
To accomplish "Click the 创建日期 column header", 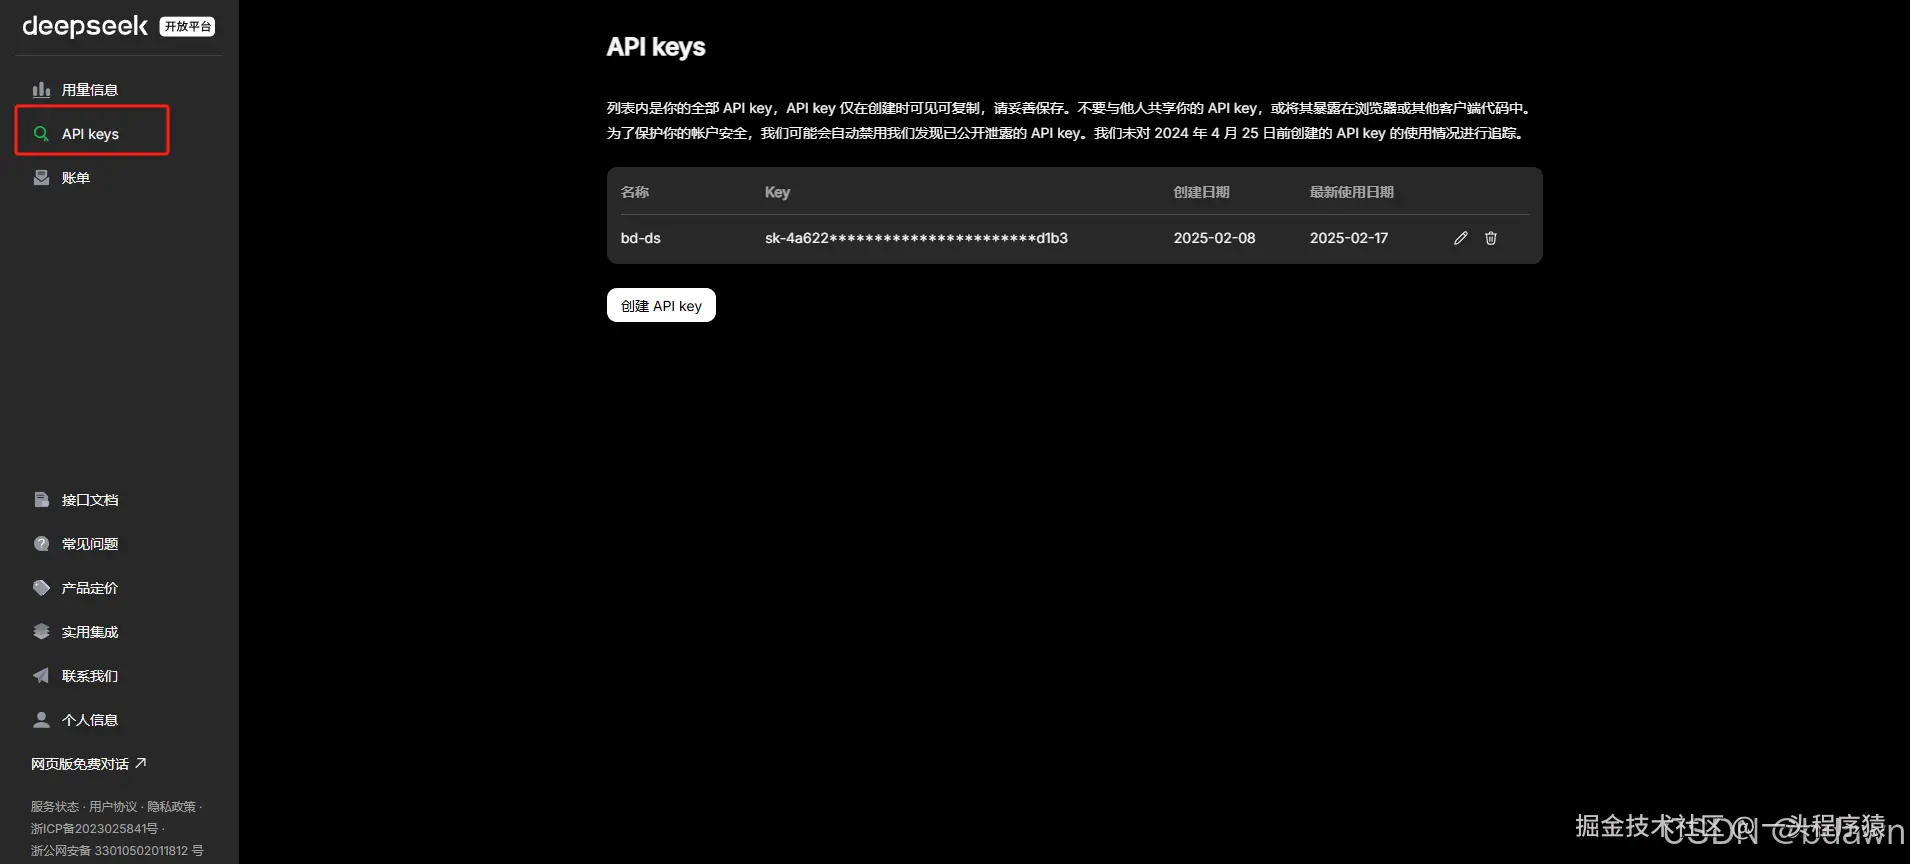I will pyautogui.click(x=1202, y=192).
